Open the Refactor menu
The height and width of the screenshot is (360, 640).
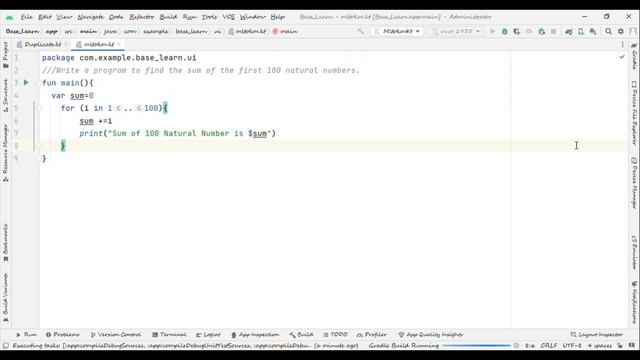click(x=142, y=17)
